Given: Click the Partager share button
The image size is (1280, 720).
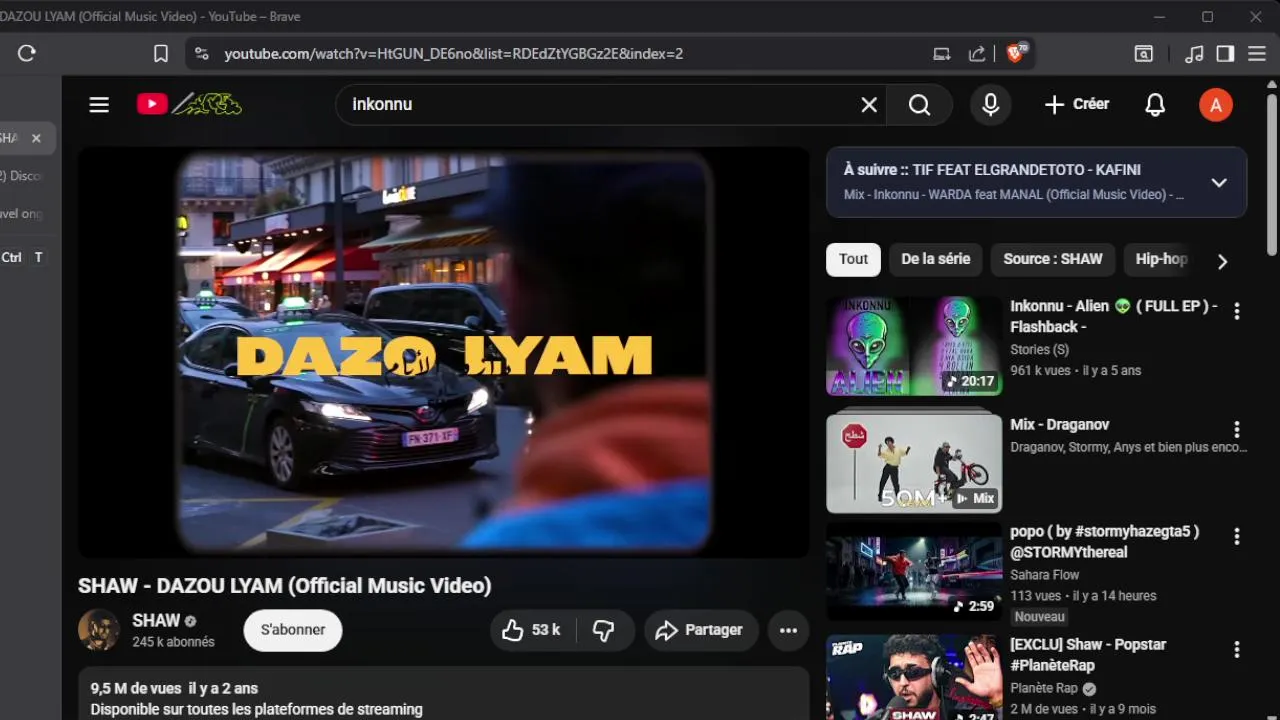Looking at the screenshot, I should coord(700,630).
